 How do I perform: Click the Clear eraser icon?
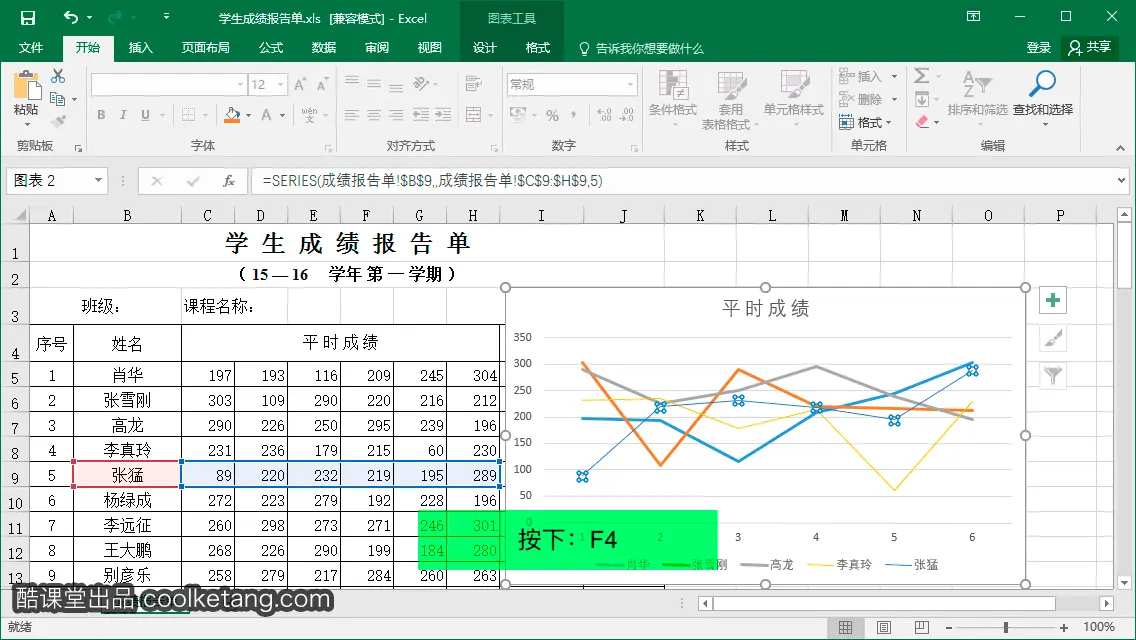[x=922, y=122]
